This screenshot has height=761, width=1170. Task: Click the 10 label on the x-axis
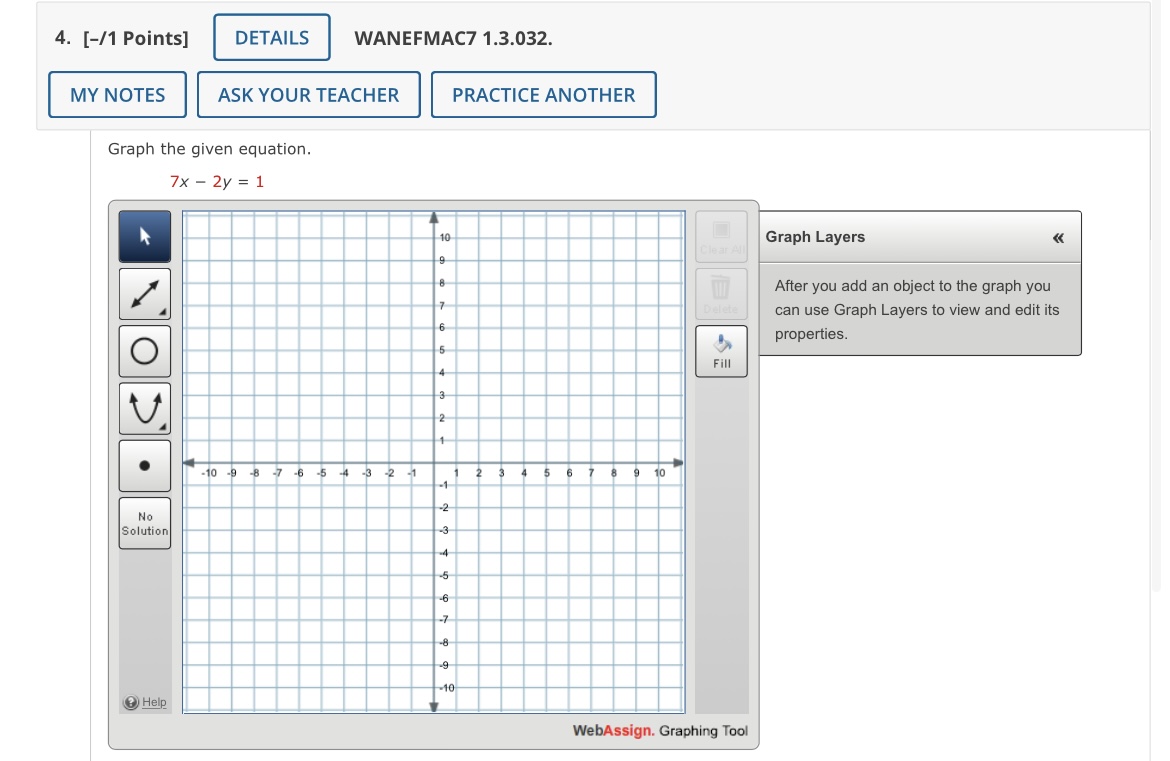(x=660, y=473)
